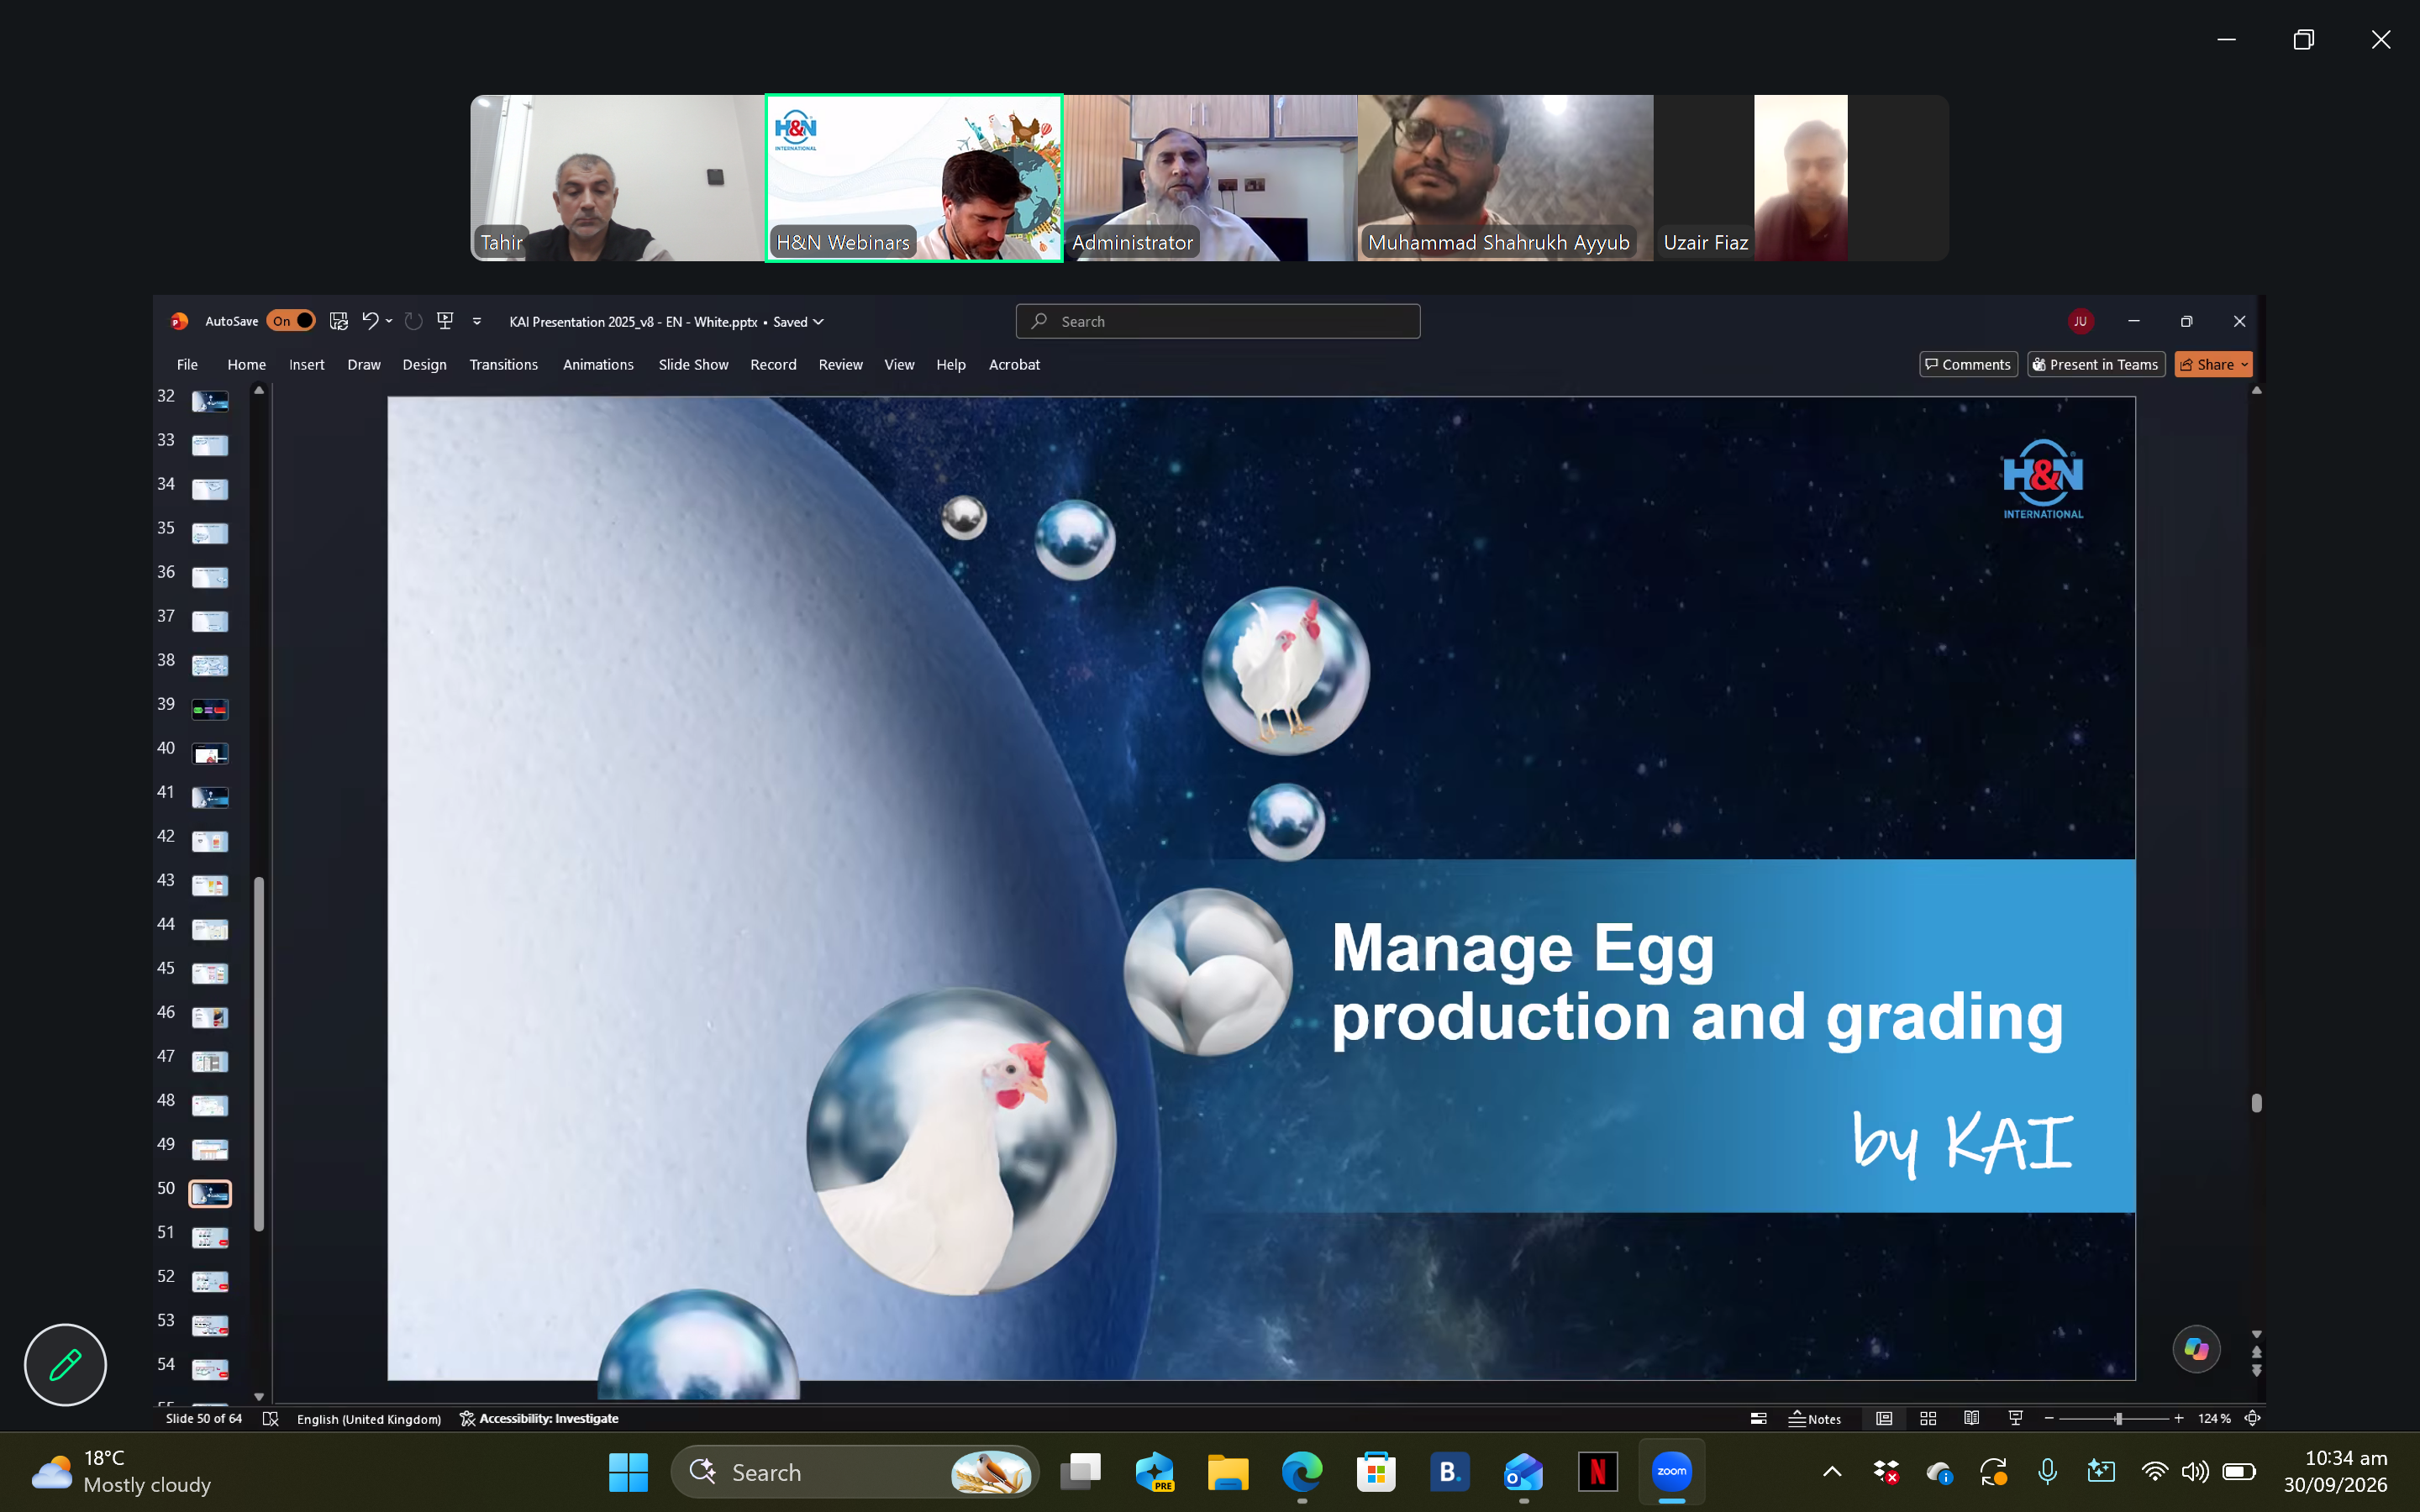Open the File menu
Screen dimensions: 2420x1512
187,364
